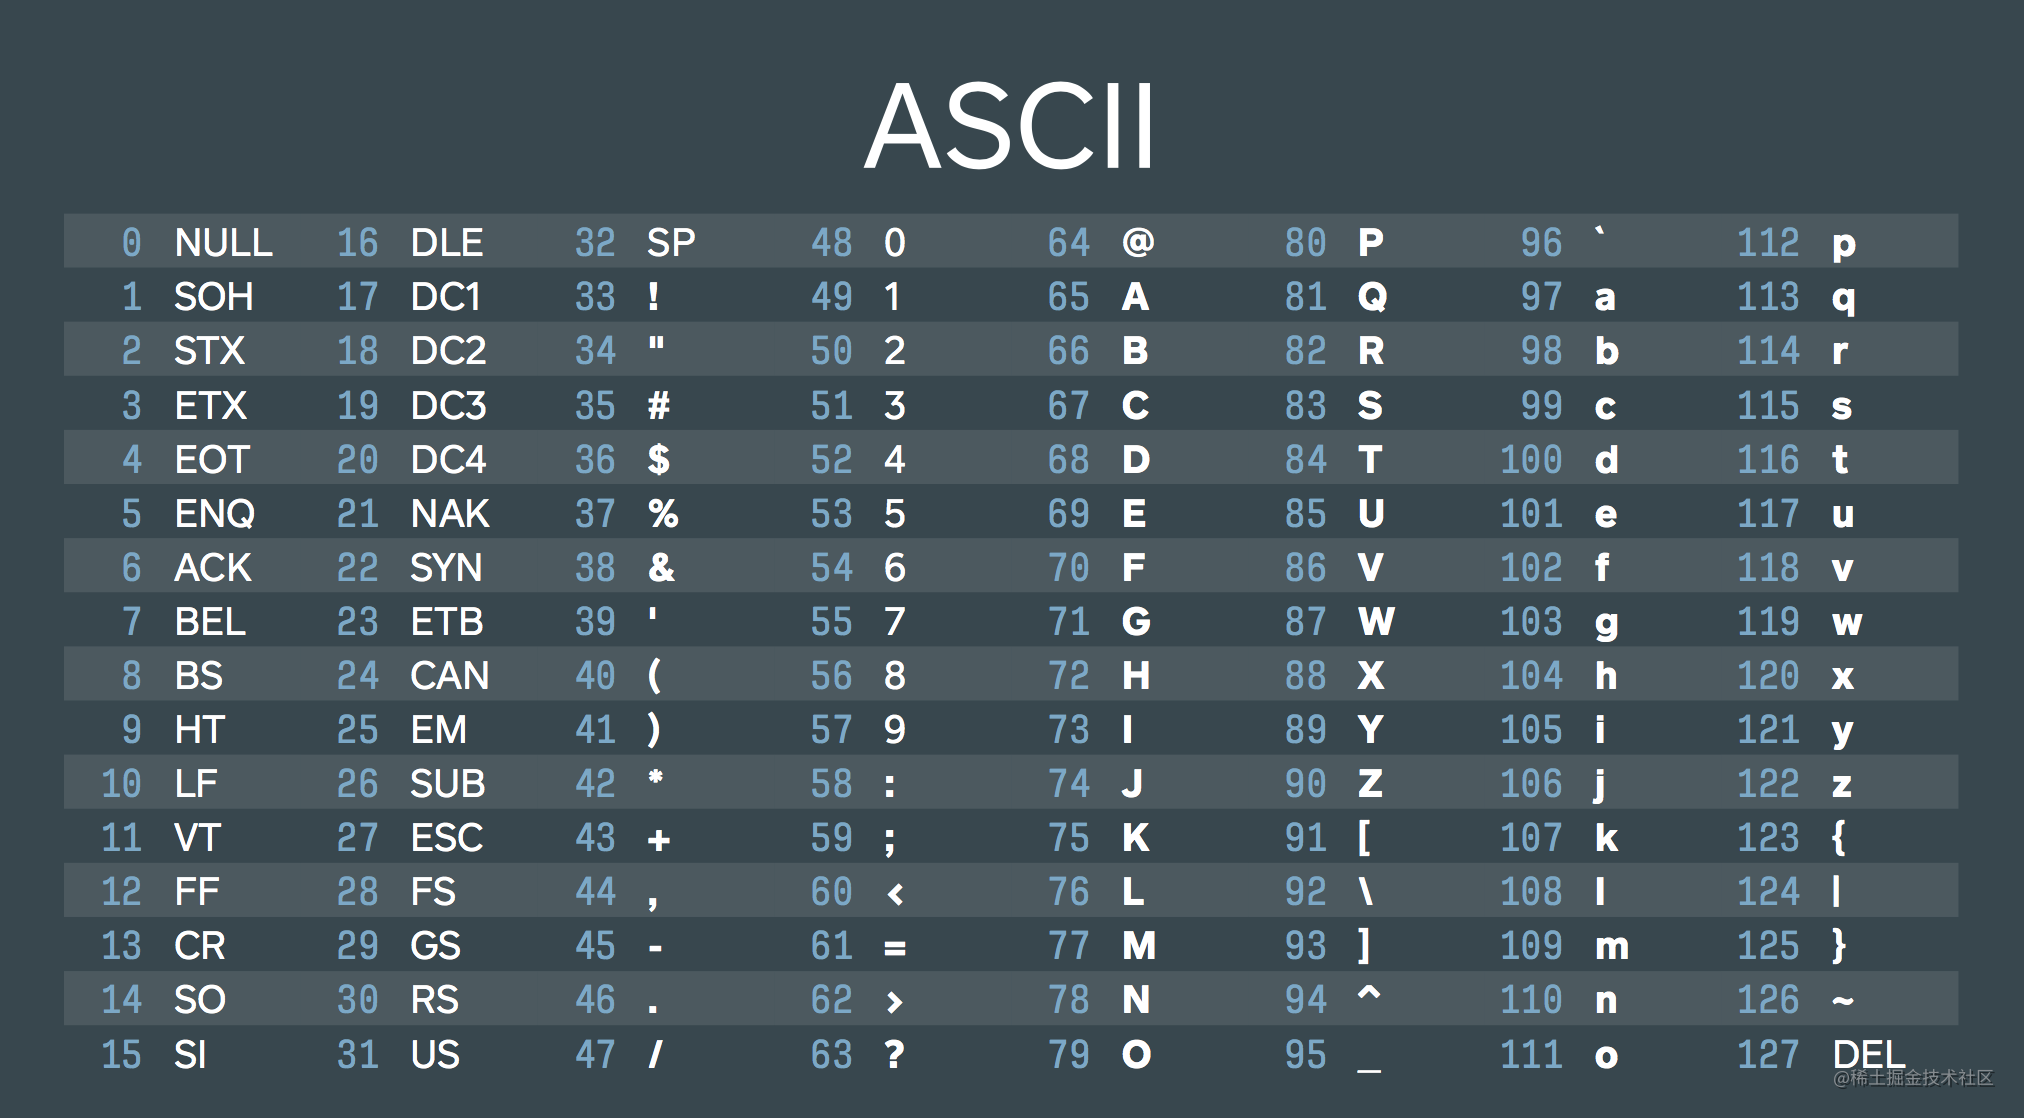Click the @ symbol at code 64
This screenshot has height=1118, width=2024.
click(x=1138, y=242)
